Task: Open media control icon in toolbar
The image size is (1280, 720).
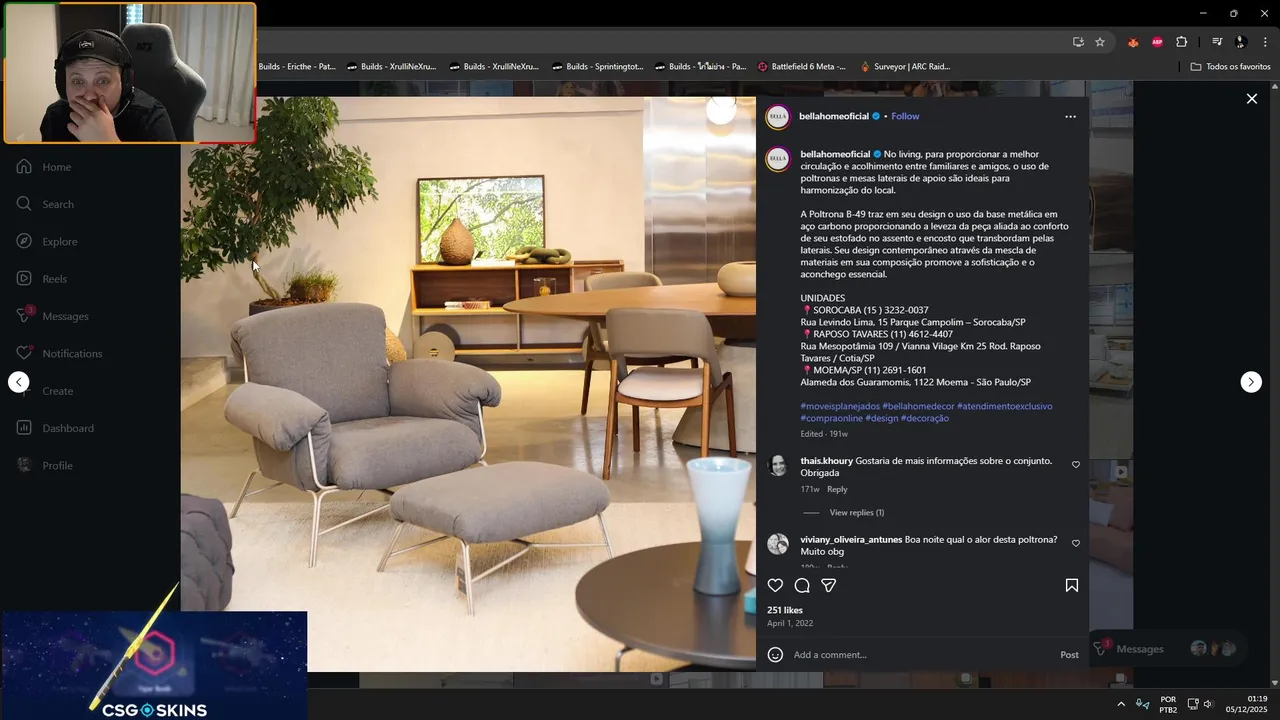Action: [1217, 42]
